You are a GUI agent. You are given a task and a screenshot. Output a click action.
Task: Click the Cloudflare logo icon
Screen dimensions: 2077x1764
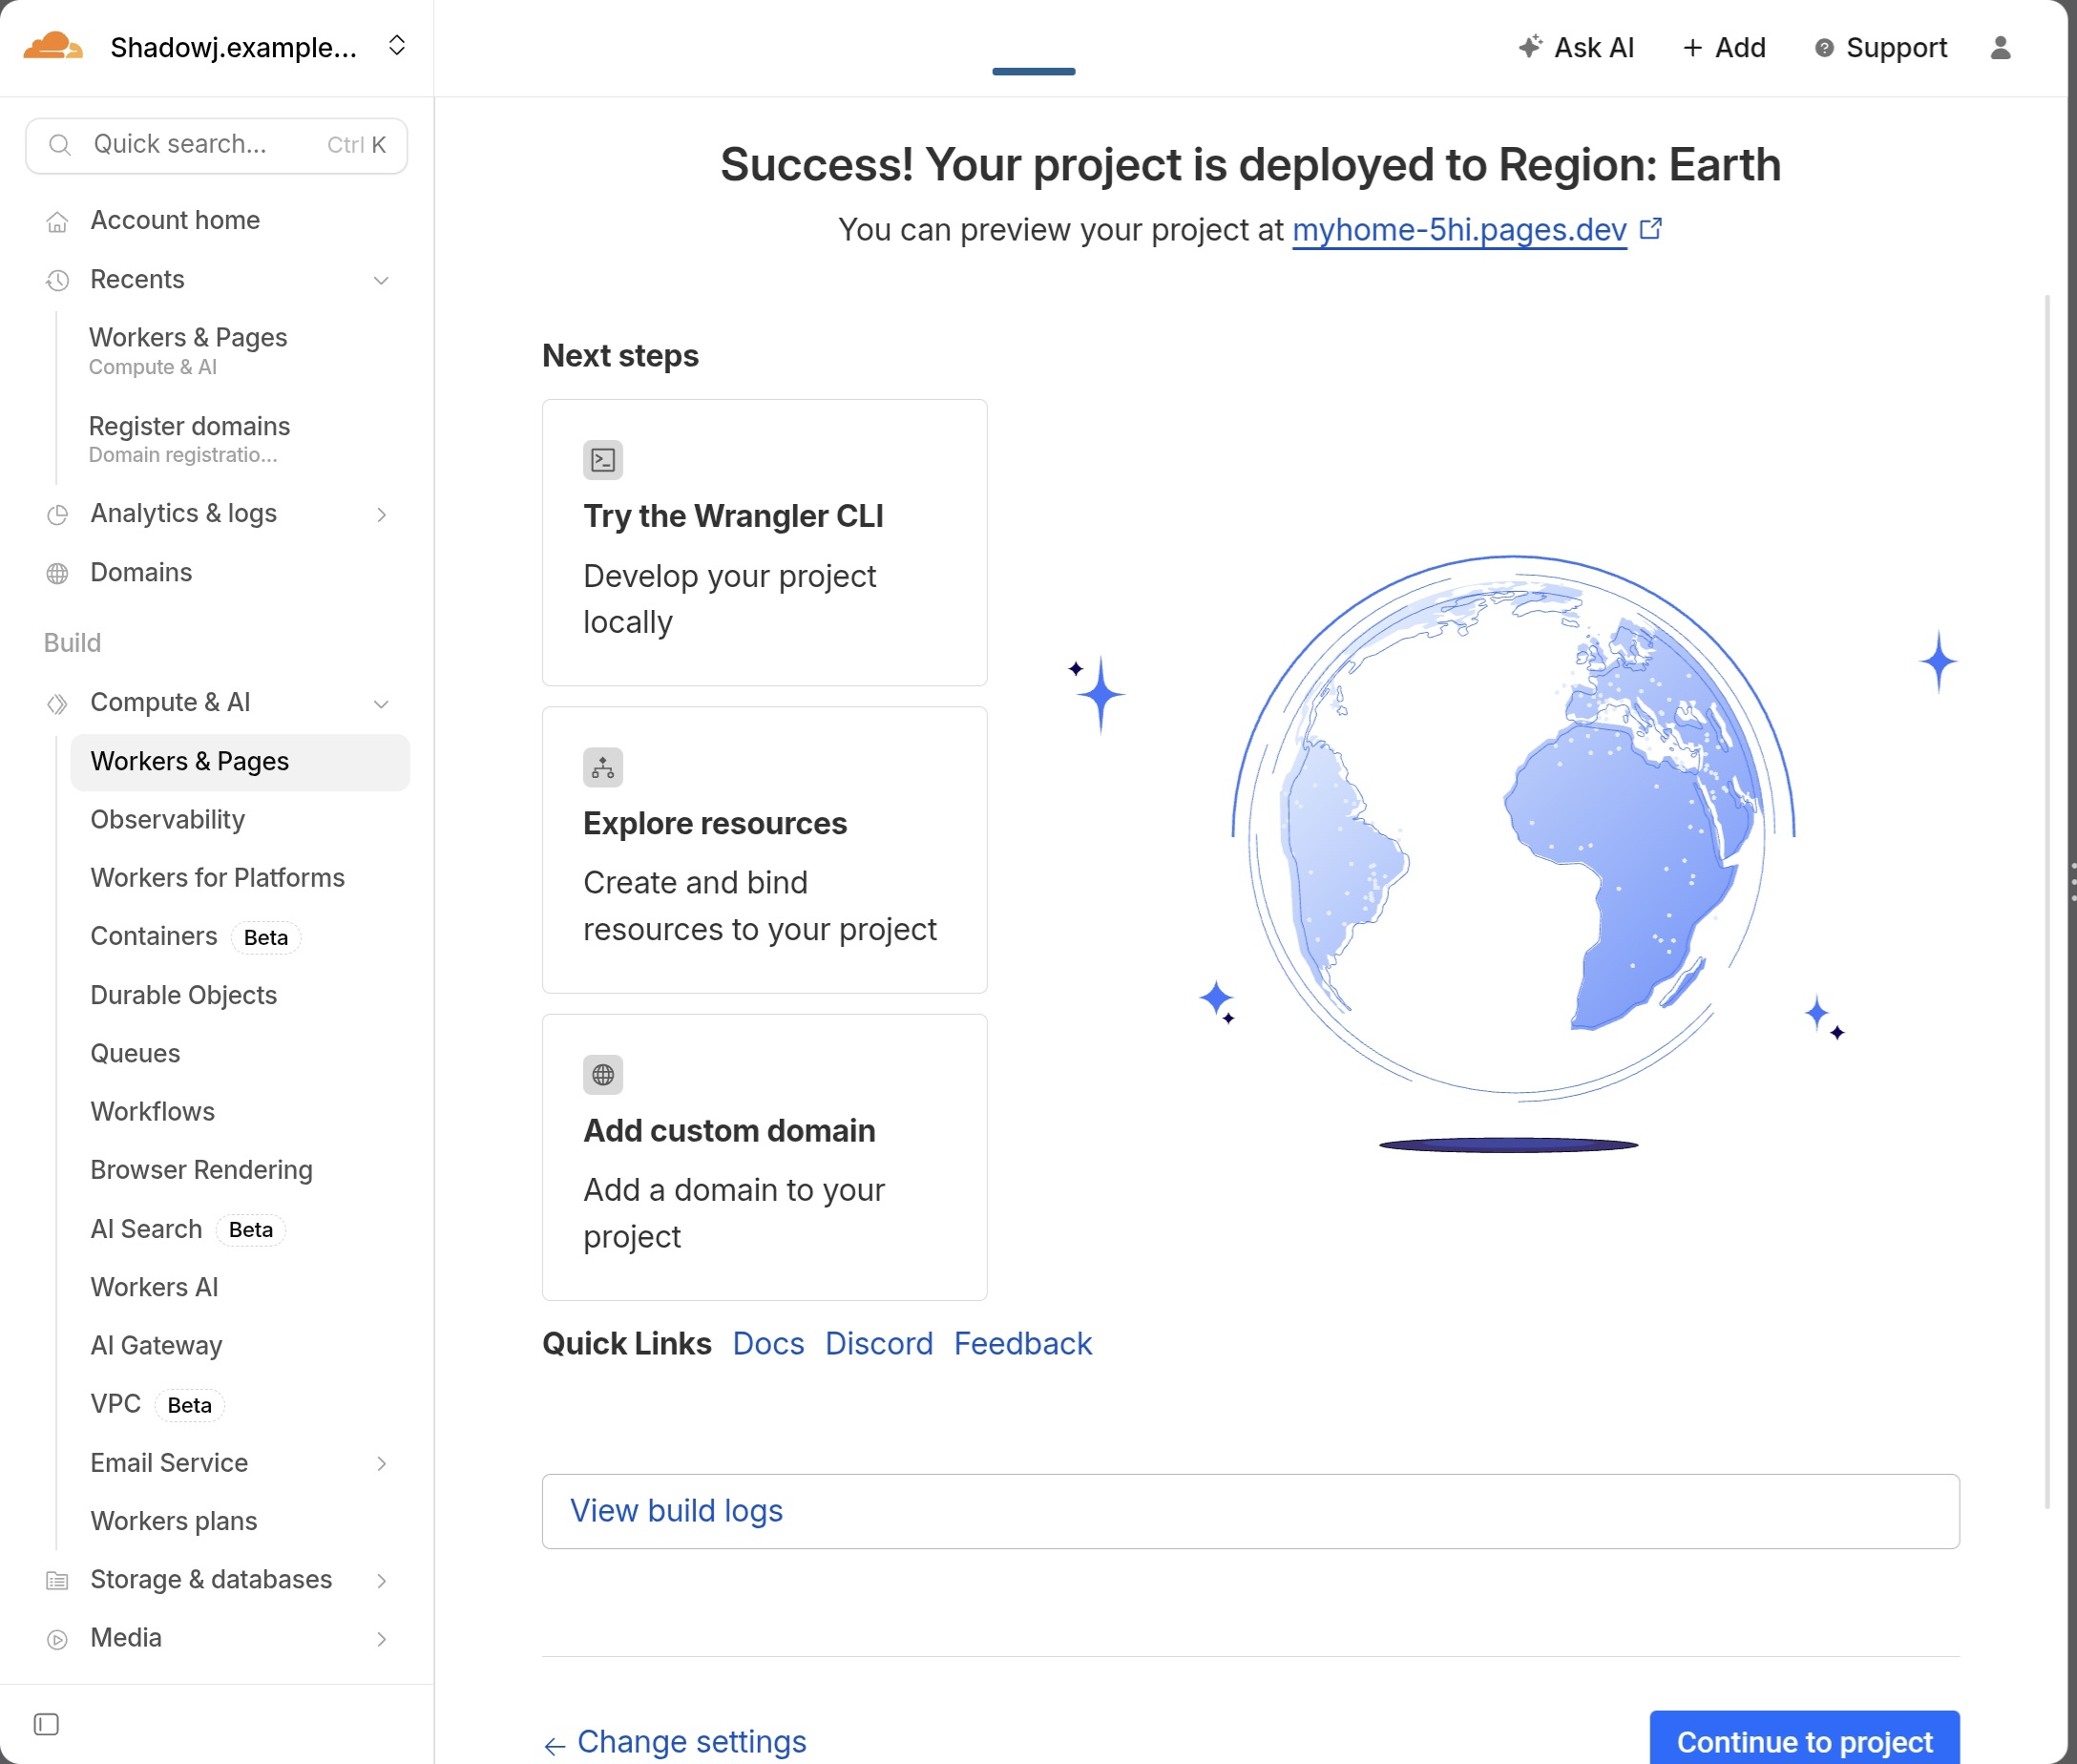click(52, 47)
